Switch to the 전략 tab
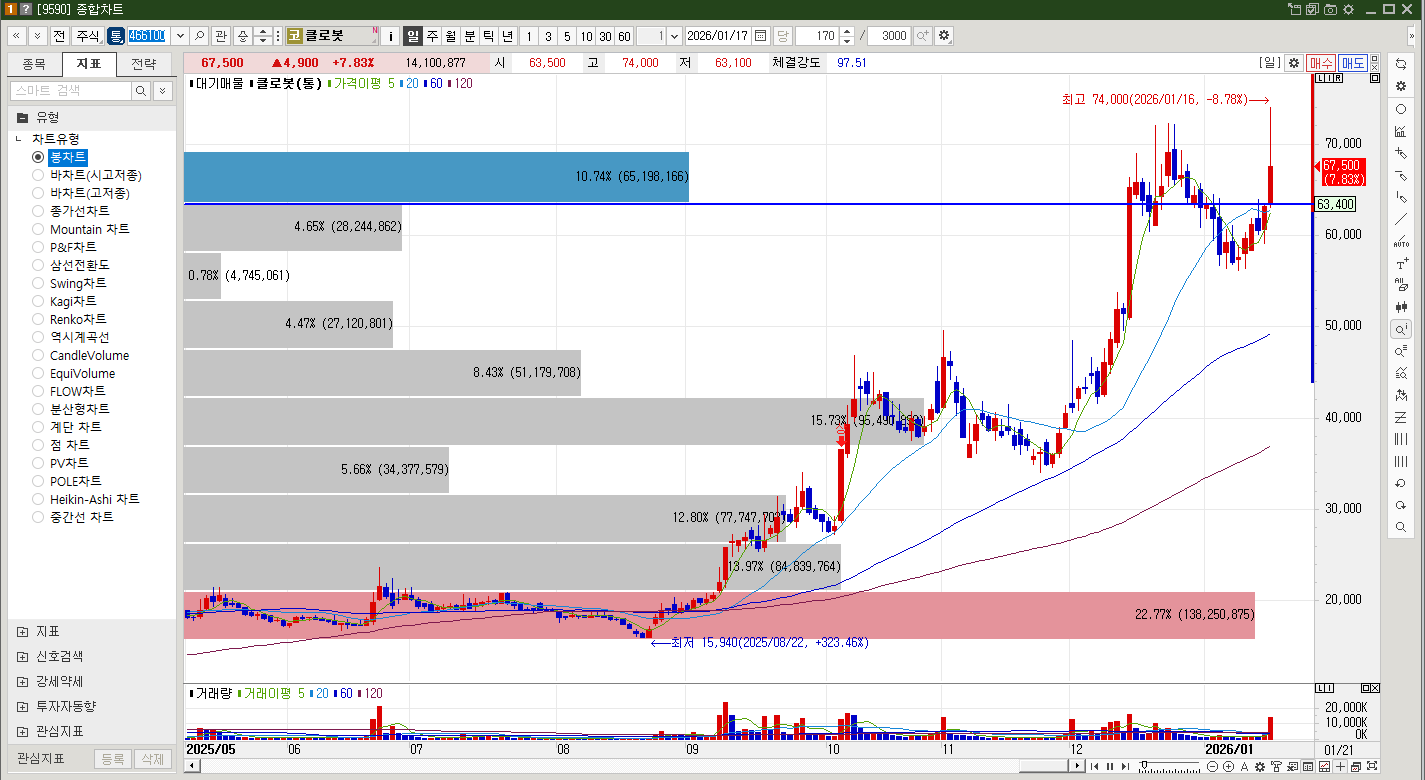The image size is (1425, 780). (144, 64)
